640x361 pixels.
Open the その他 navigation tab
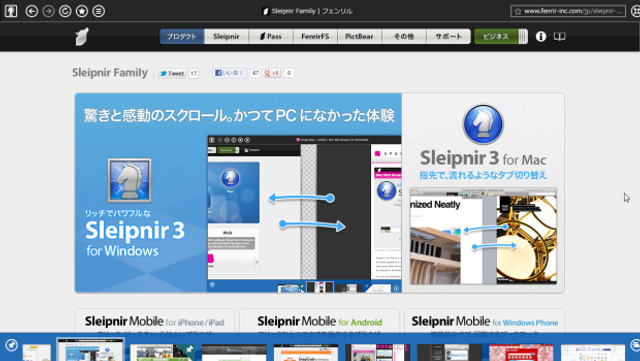[x=404, y=36]
